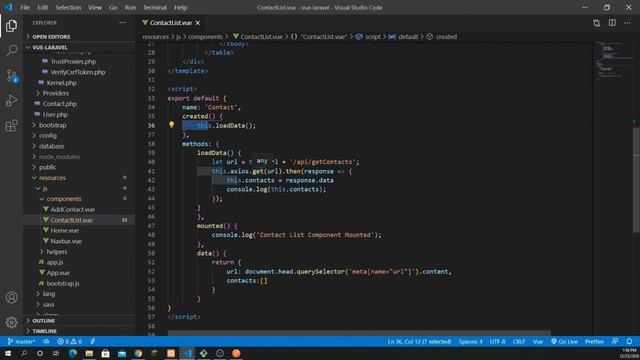This screenshot has width=640, height=360.
Task: Click the Windows Start button
Action: click(8, 353)
